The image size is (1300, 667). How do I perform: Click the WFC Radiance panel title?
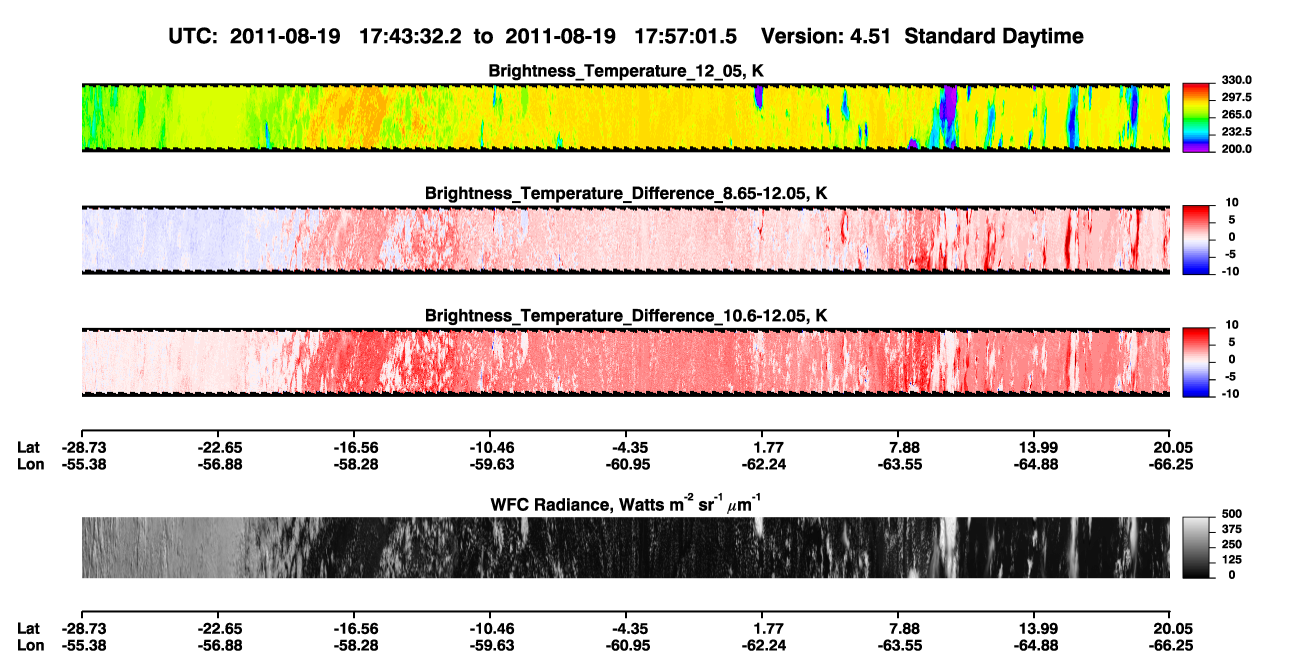tap(626, 504)
